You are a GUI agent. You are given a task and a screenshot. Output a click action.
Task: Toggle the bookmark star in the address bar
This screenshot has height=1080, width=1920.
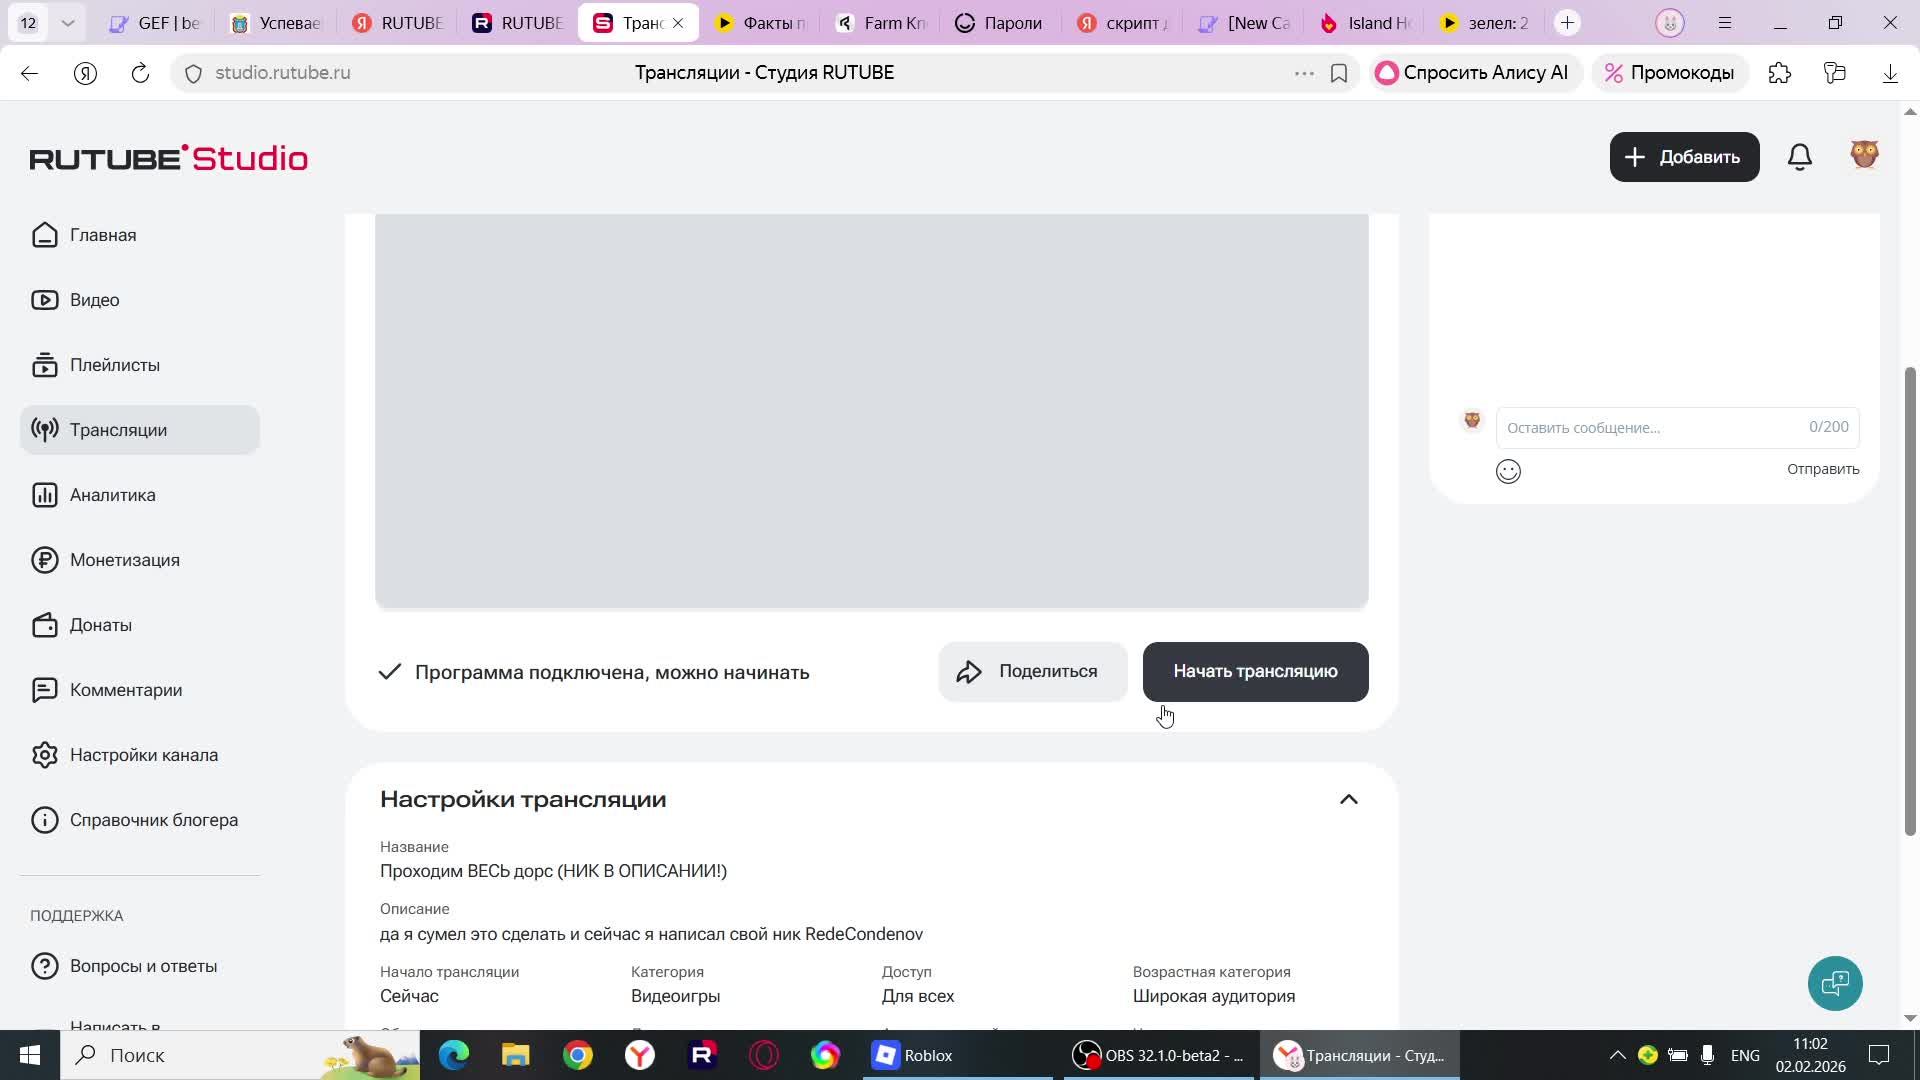(x=1340, y=72)
